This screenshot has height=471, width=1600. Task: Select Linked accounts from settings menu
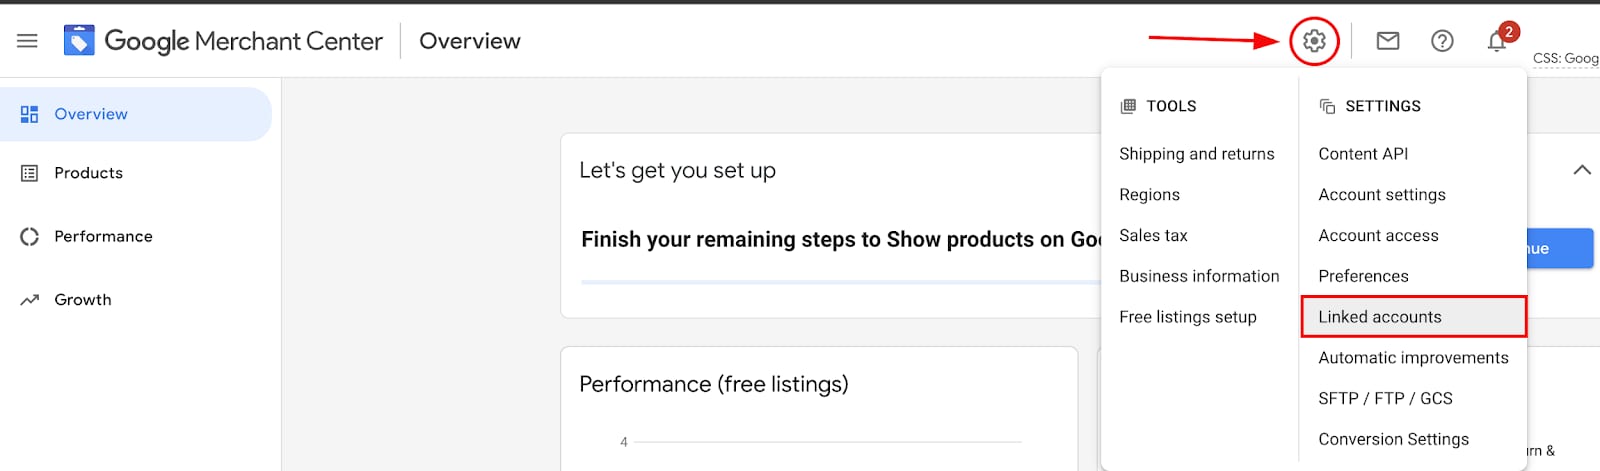[x=1380, y=317]
